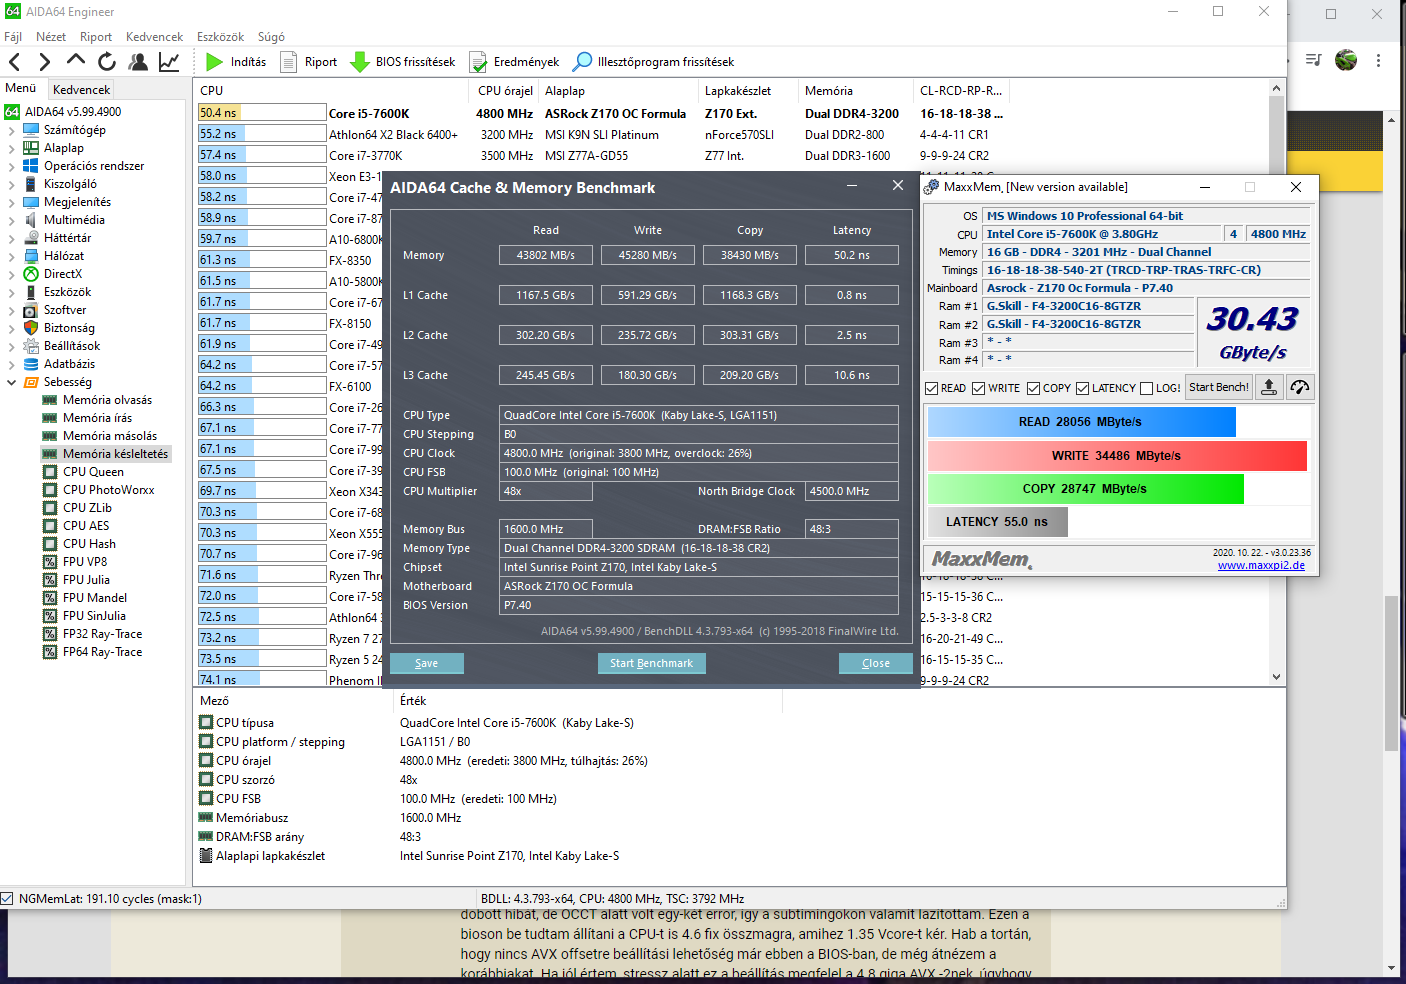The height and width of the screenshot is (984, 1406).
Task: Toggle CPU típusa checkbox
Action: click(206, 722)
